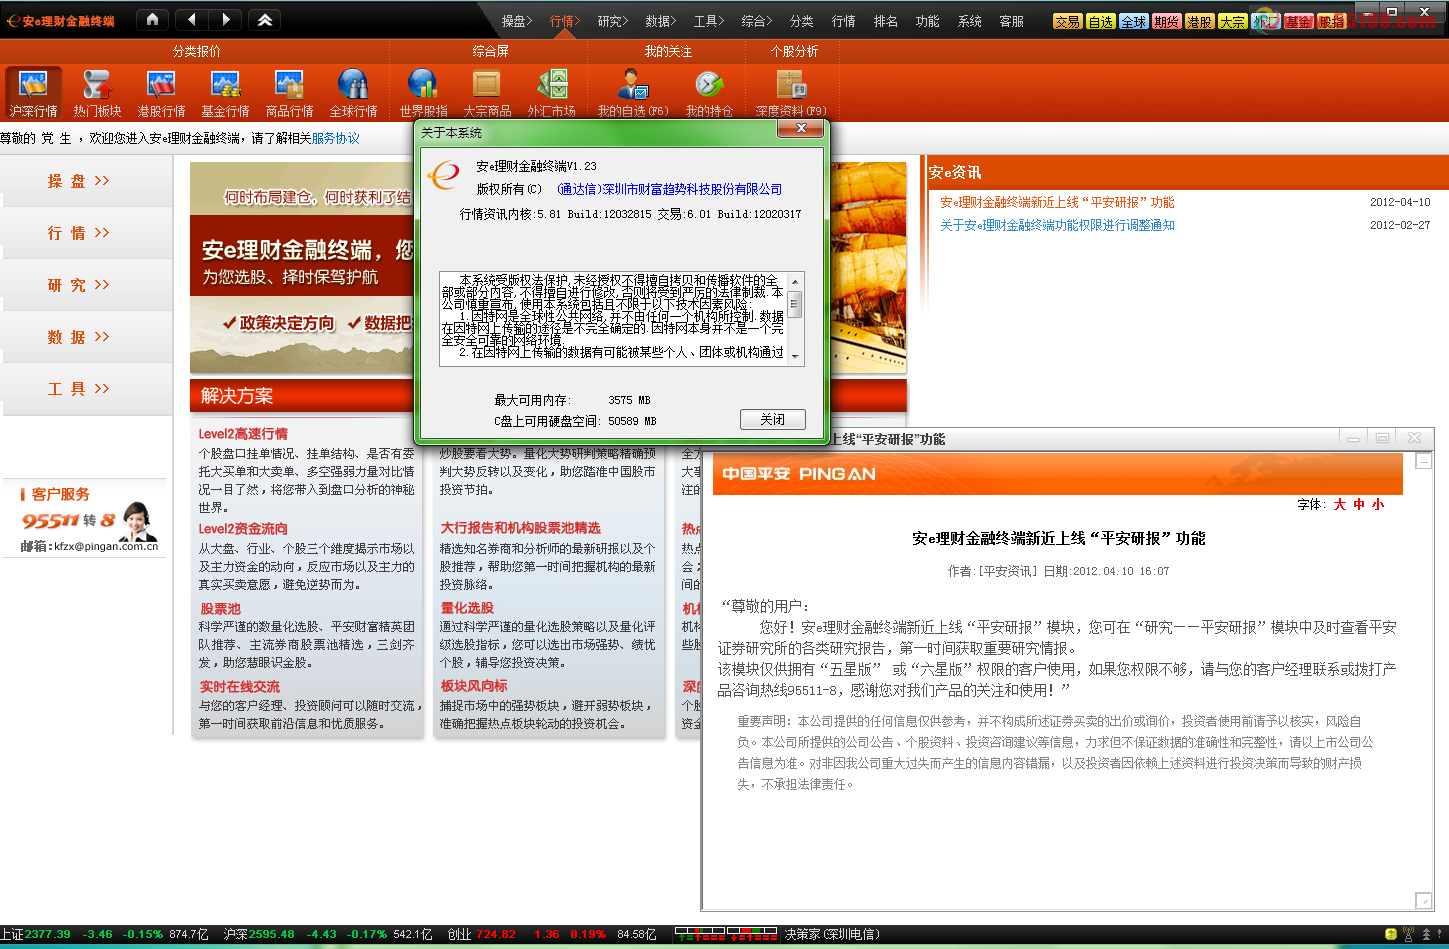Screen dimensions: 1449x949
Task: Open the 沪深行情 toolbar icon
Action: click(34, 93)
